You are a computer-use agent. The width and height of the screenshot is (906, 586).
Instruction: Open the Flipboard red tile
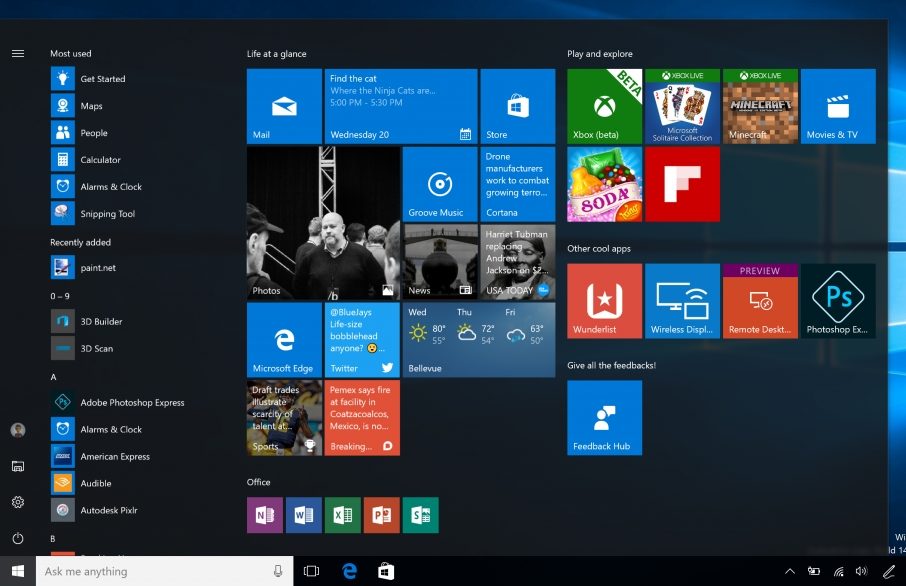[683, 184]
